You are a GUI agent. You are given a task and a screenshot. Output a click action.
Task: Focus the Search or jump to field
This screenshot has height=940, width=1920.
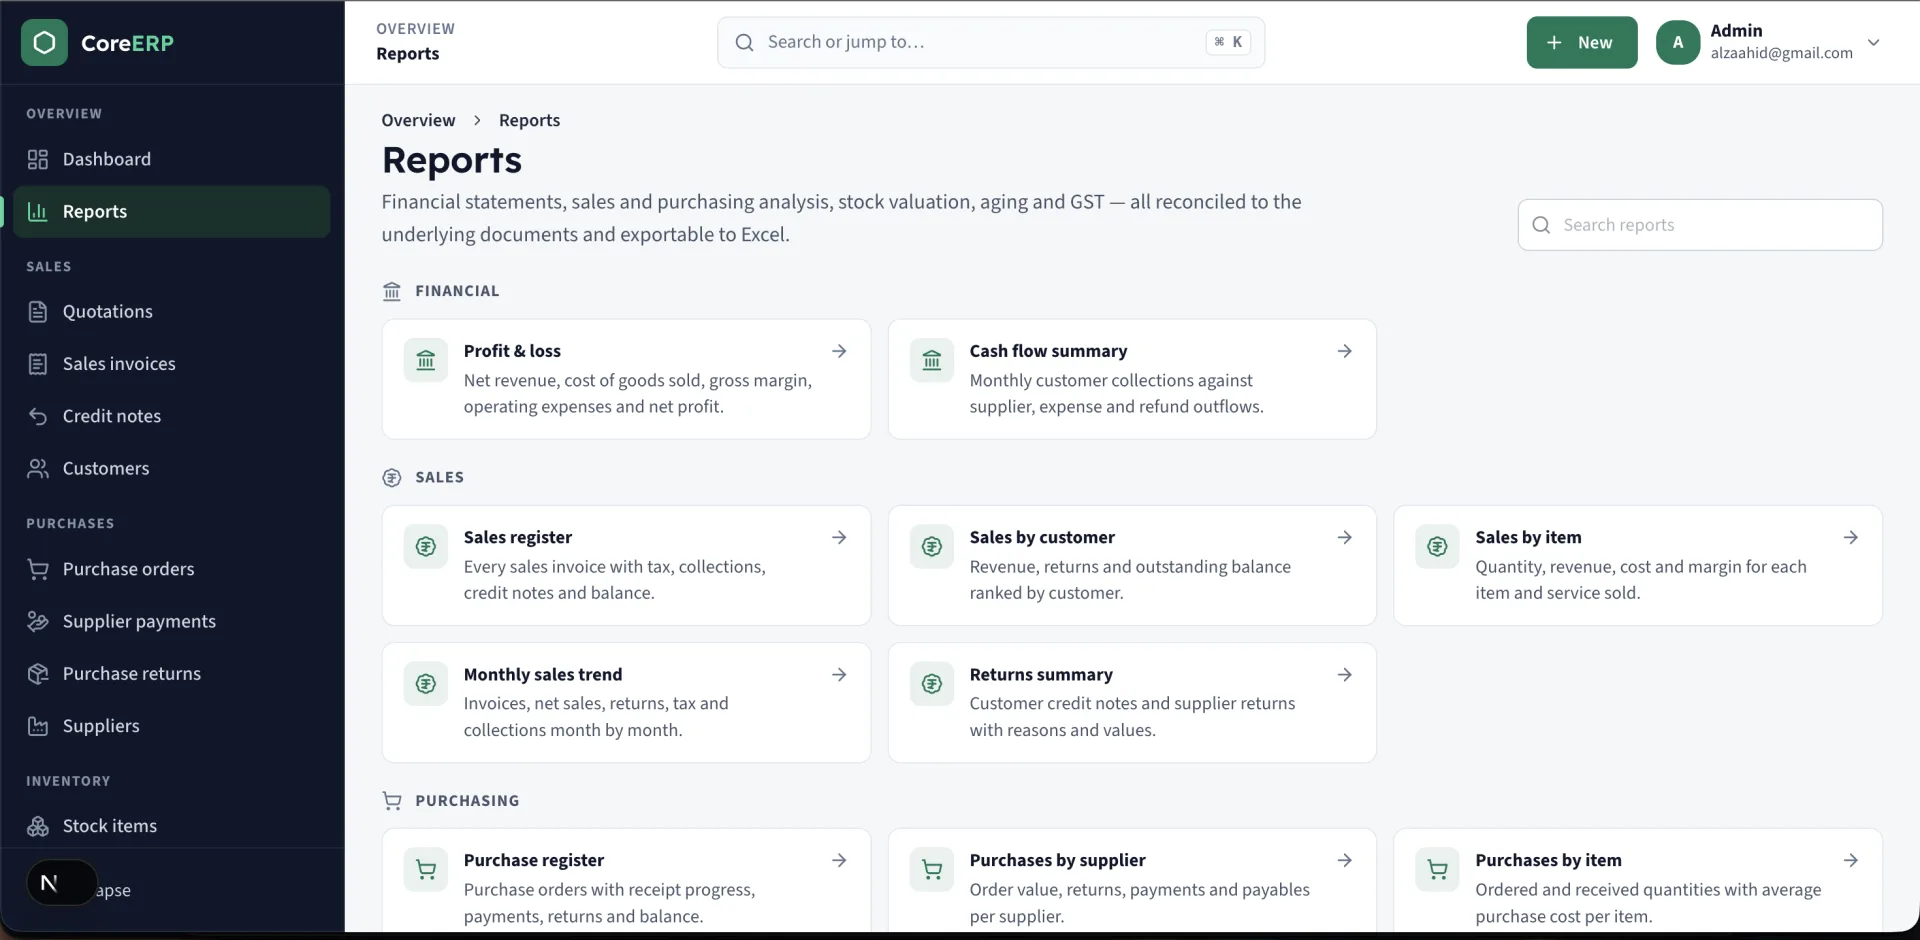(991, 42)
